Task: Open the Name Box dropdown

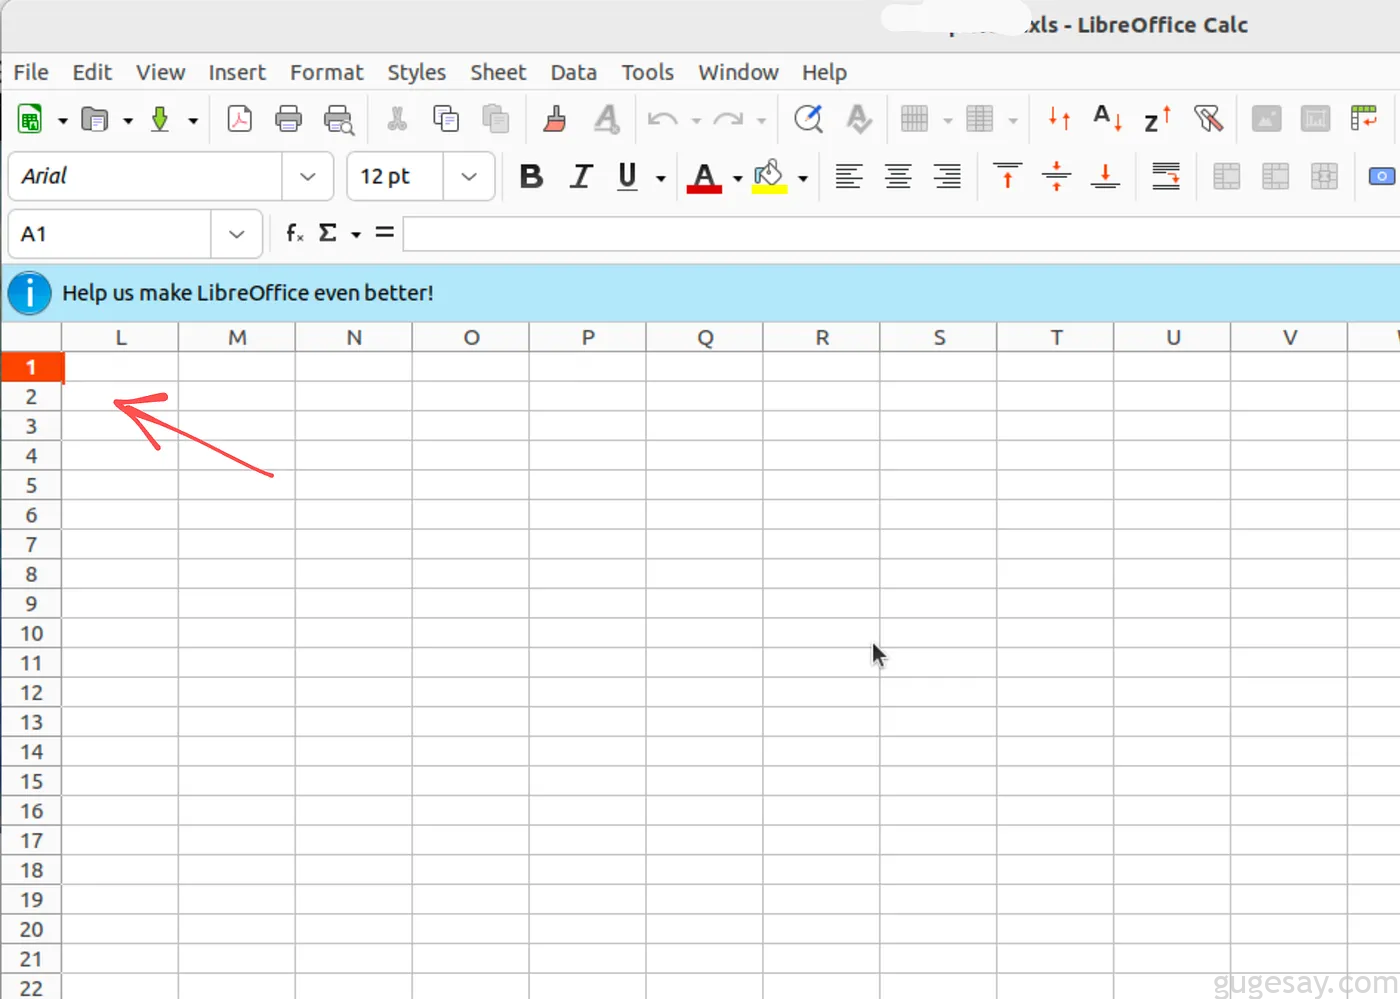Action: pos(237,234)
